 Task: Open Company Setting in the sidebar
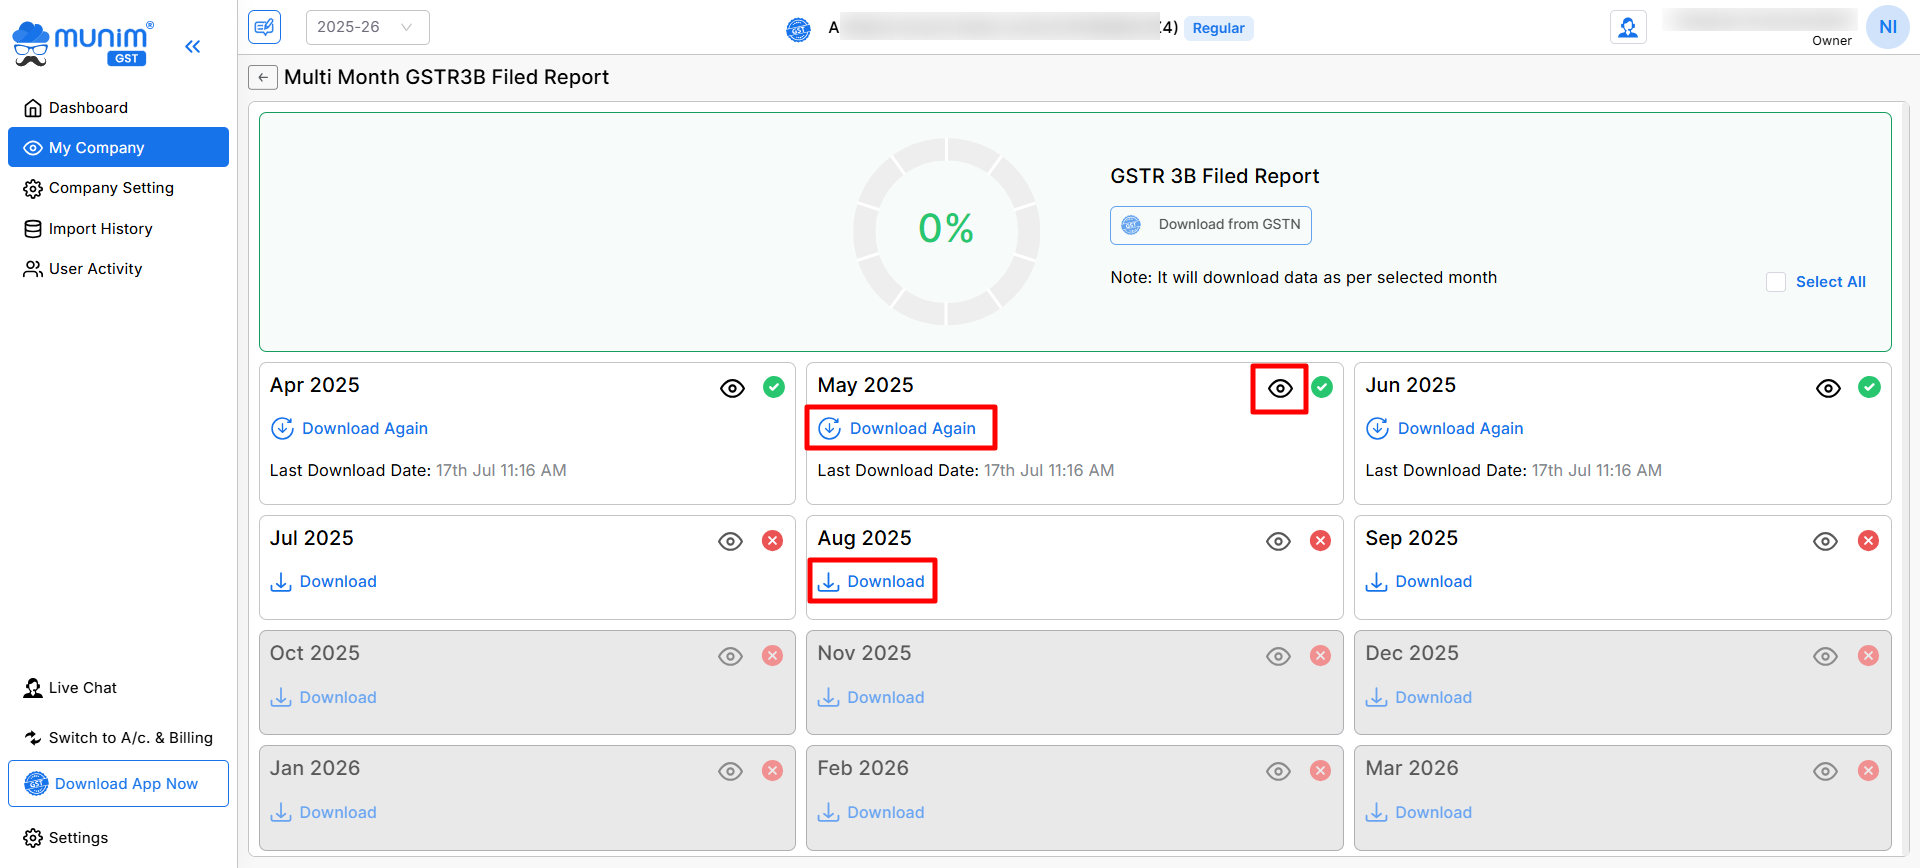[x=111, y=188]
